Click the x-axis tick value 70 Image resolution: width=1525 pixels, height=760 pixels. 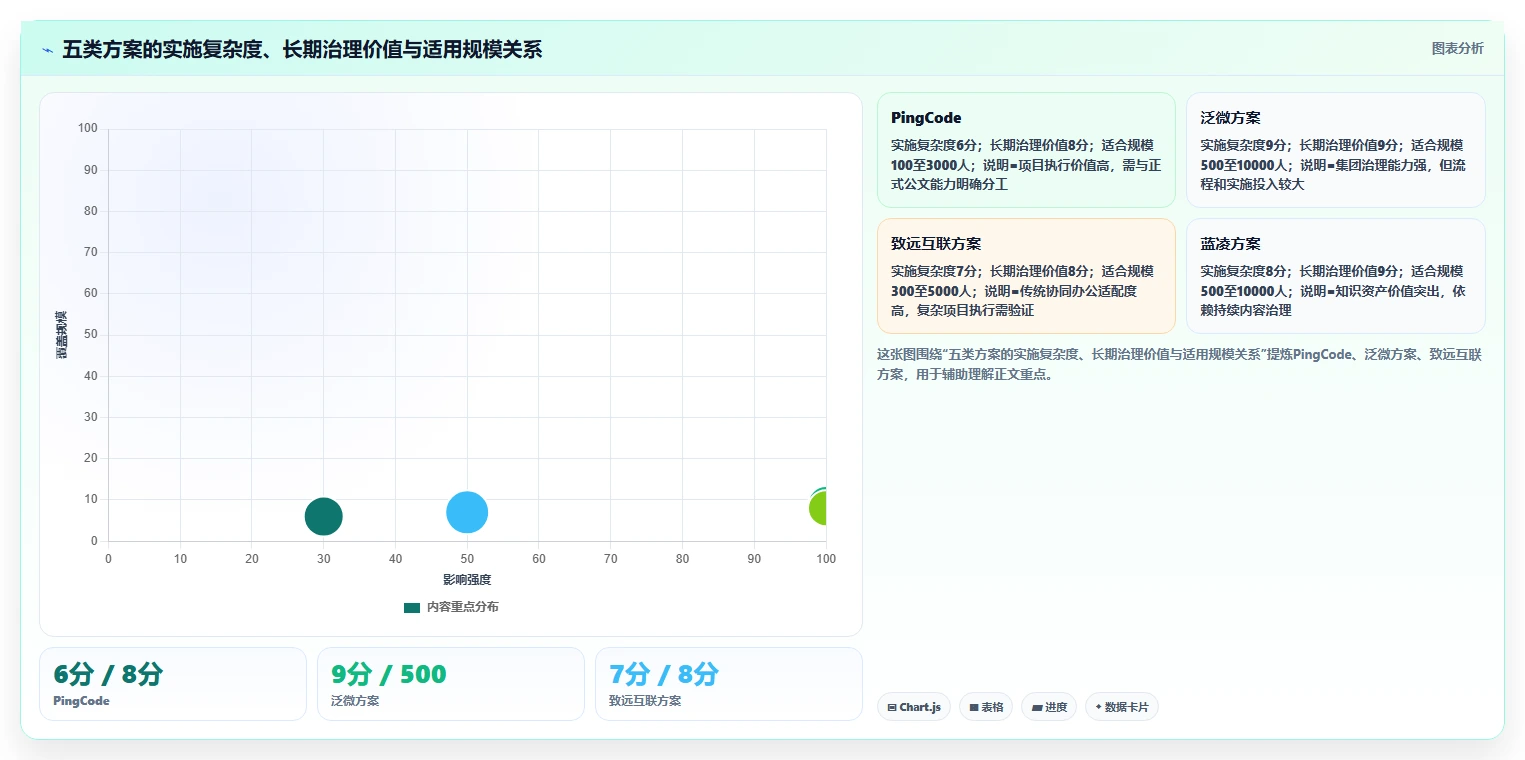click(x=611, y=559)
